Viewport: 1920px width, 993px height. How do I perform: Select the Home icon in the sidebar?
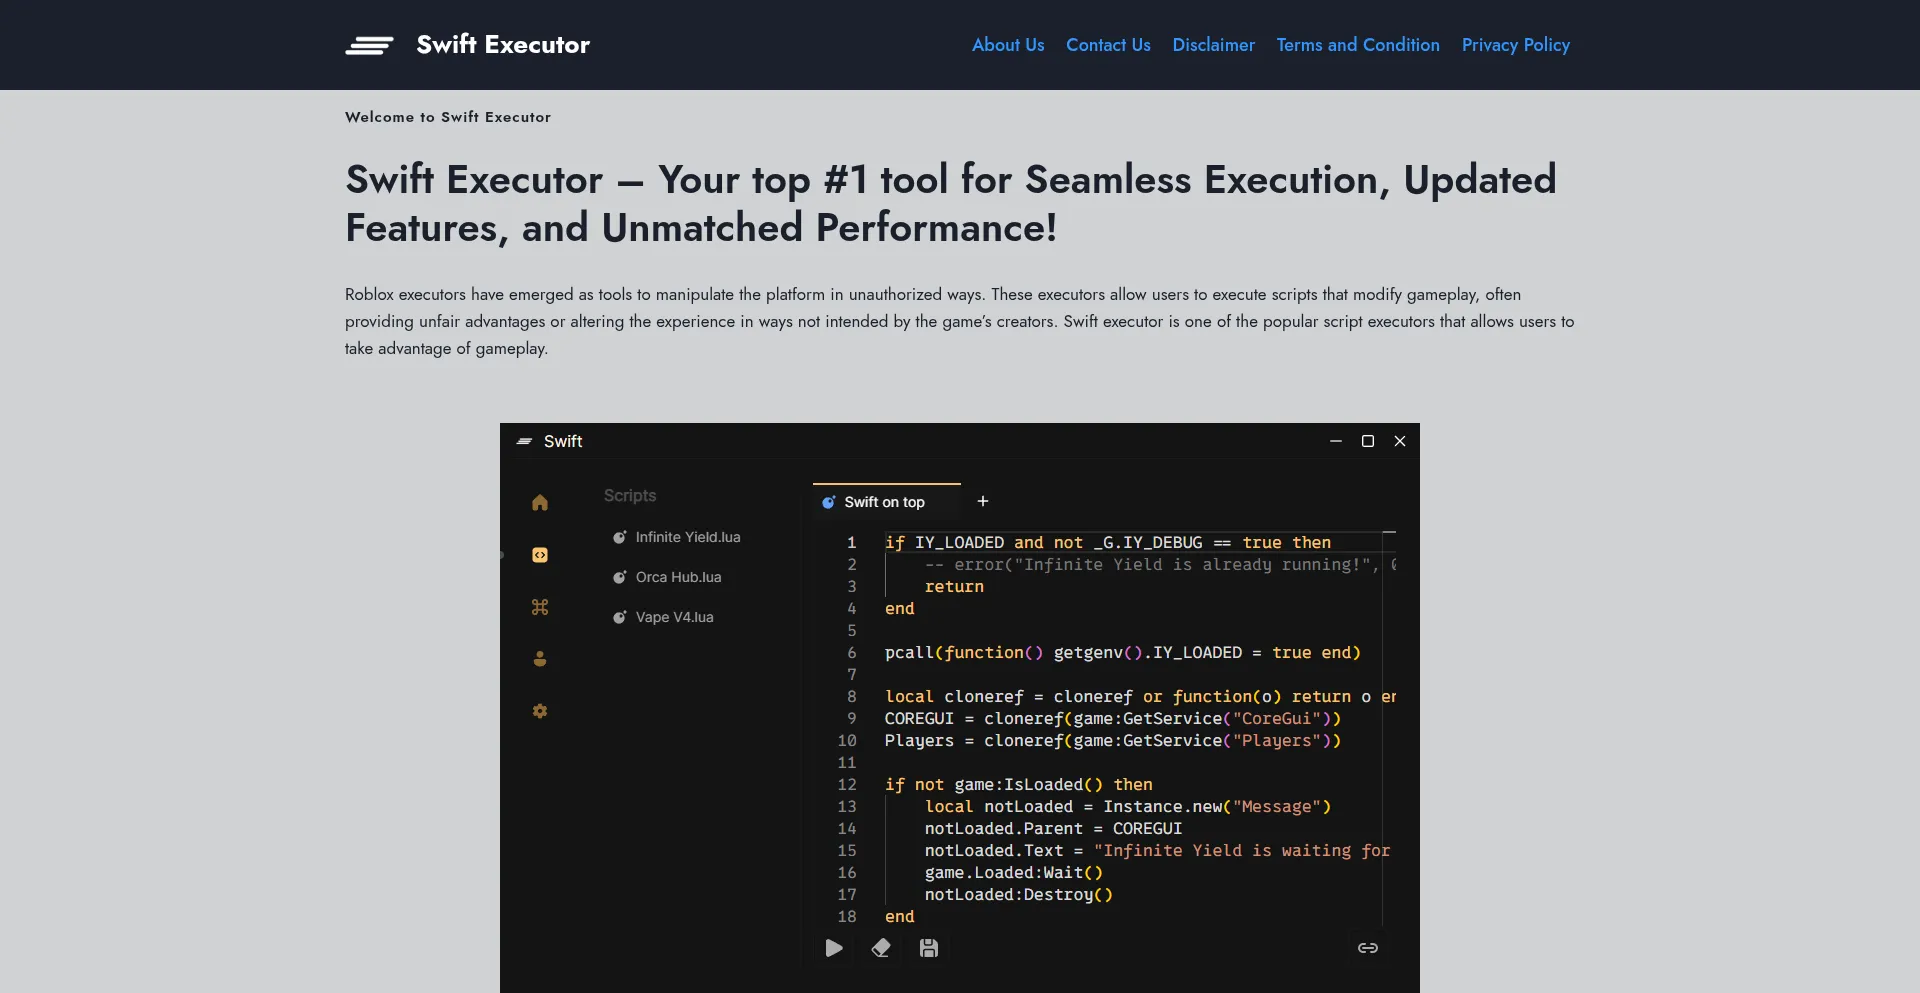pyautogui.click(x=540, y=502)
